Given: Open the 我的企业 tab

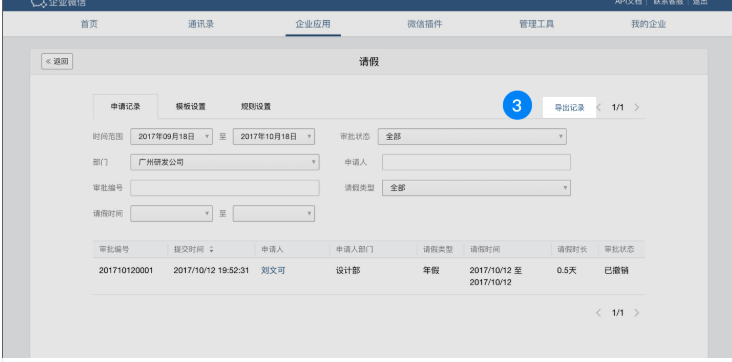Looking at the screenshot, I should pos(648,24).
